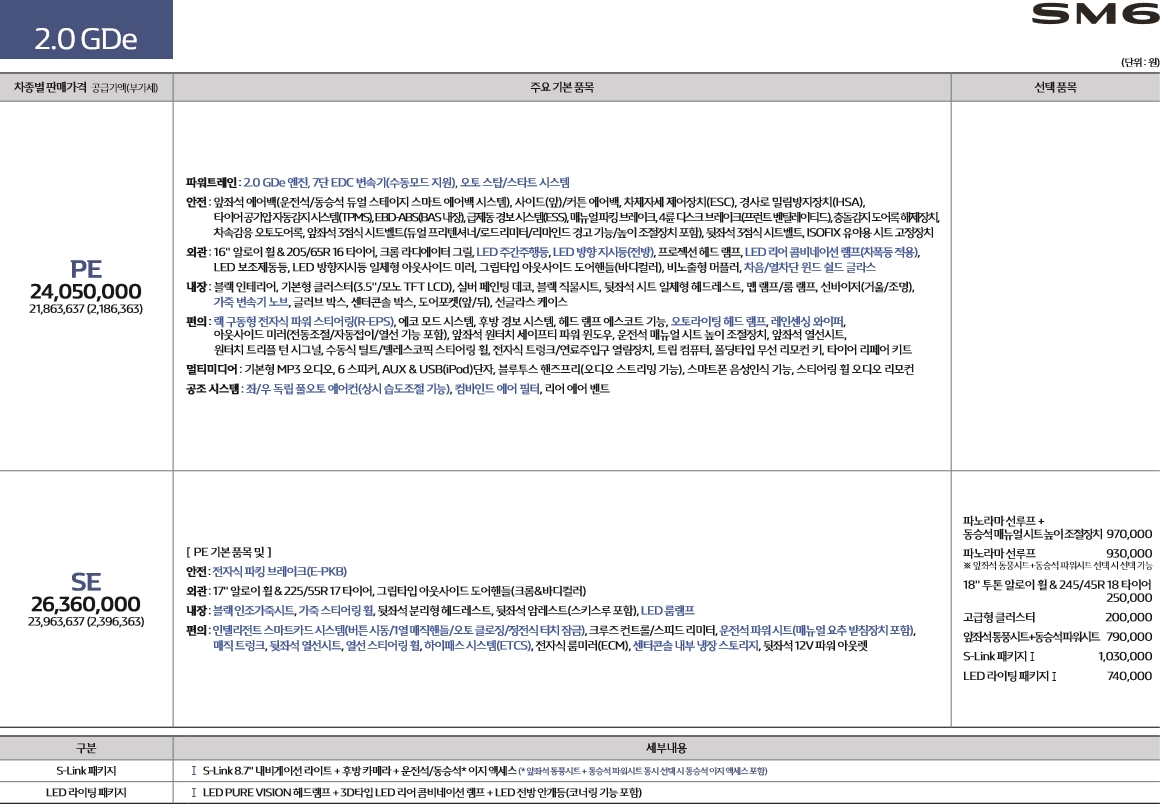Click the 파노라마 선루프 option price 930,000
The image size is (1160, 806).
(x=1129, y=553)
